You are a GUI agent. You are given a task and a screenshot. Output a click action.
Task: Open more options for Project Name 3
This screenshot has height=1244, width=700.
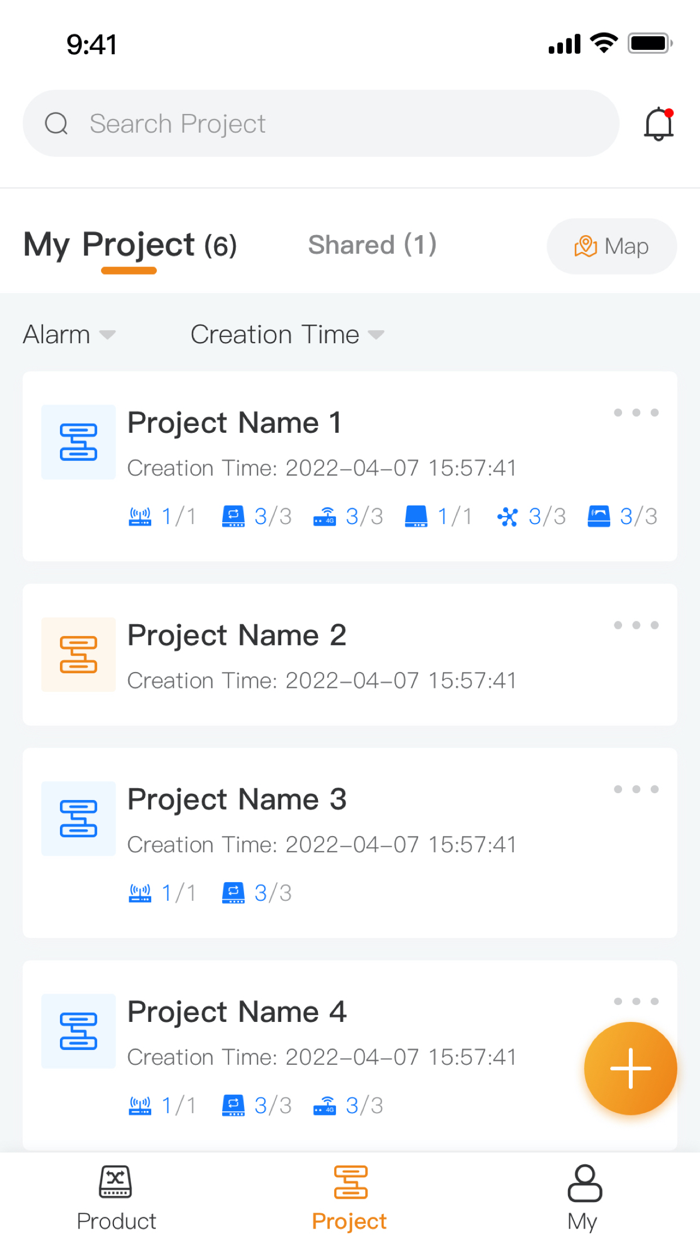tap(636, 790)
